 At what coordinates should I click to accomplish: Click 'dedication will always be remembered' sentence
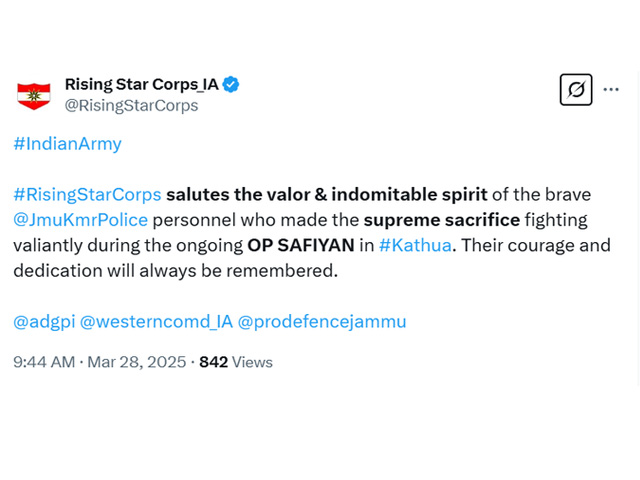pyautogui.click(x=176, y=271)
